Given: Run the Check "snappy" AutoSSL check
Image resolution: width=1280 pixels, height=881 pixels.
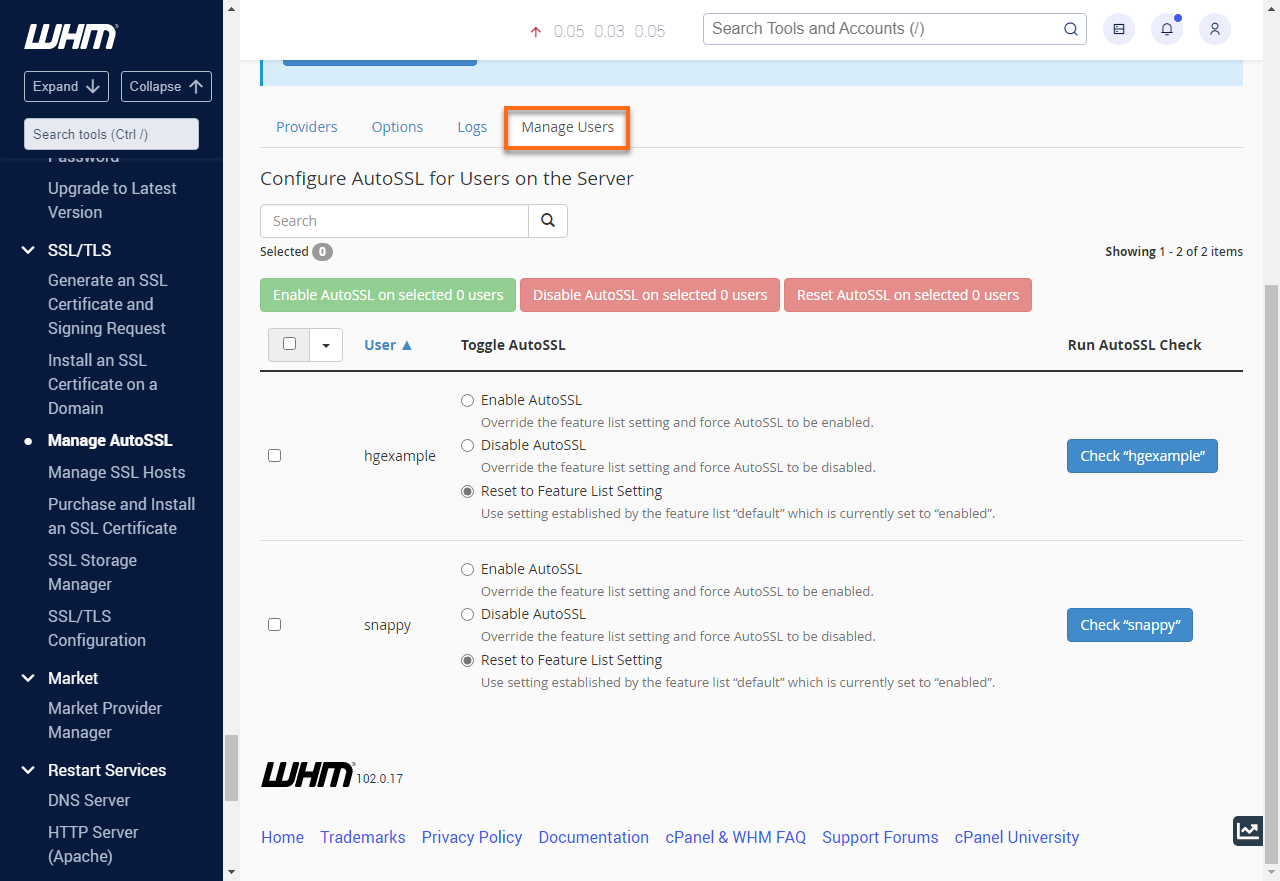Looking at the screenshot, I should [1129, 624].
